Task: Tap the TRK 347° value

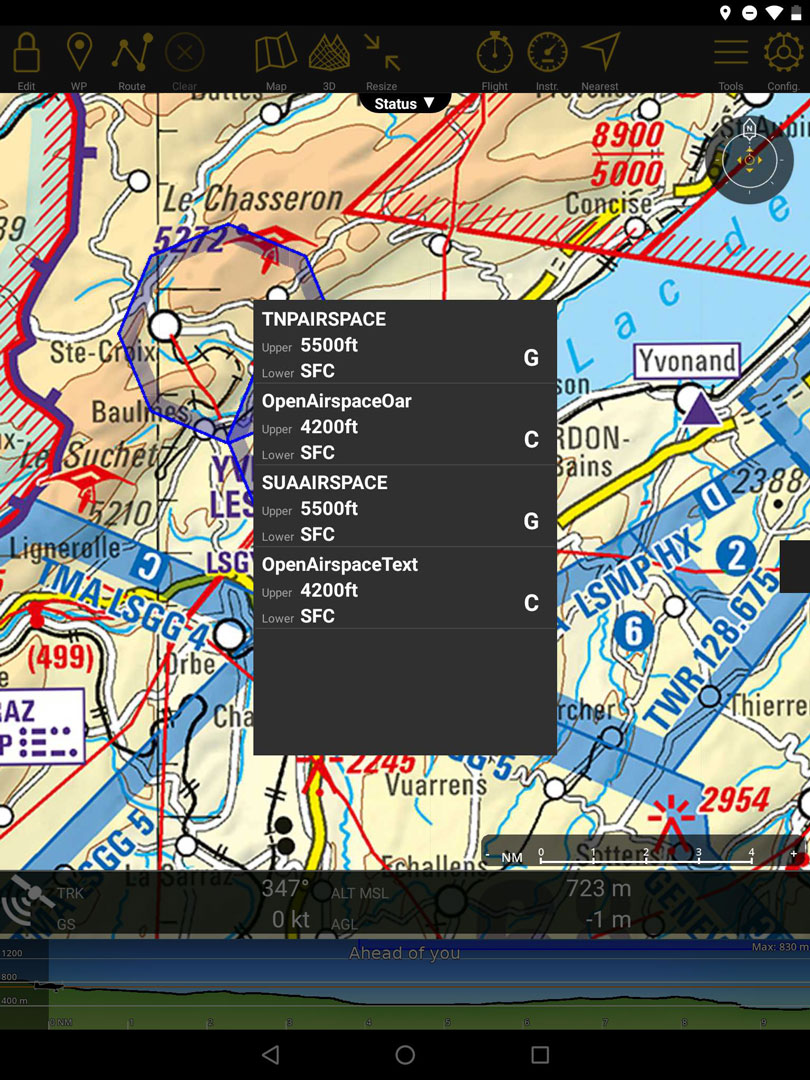Action: [285, 889]
